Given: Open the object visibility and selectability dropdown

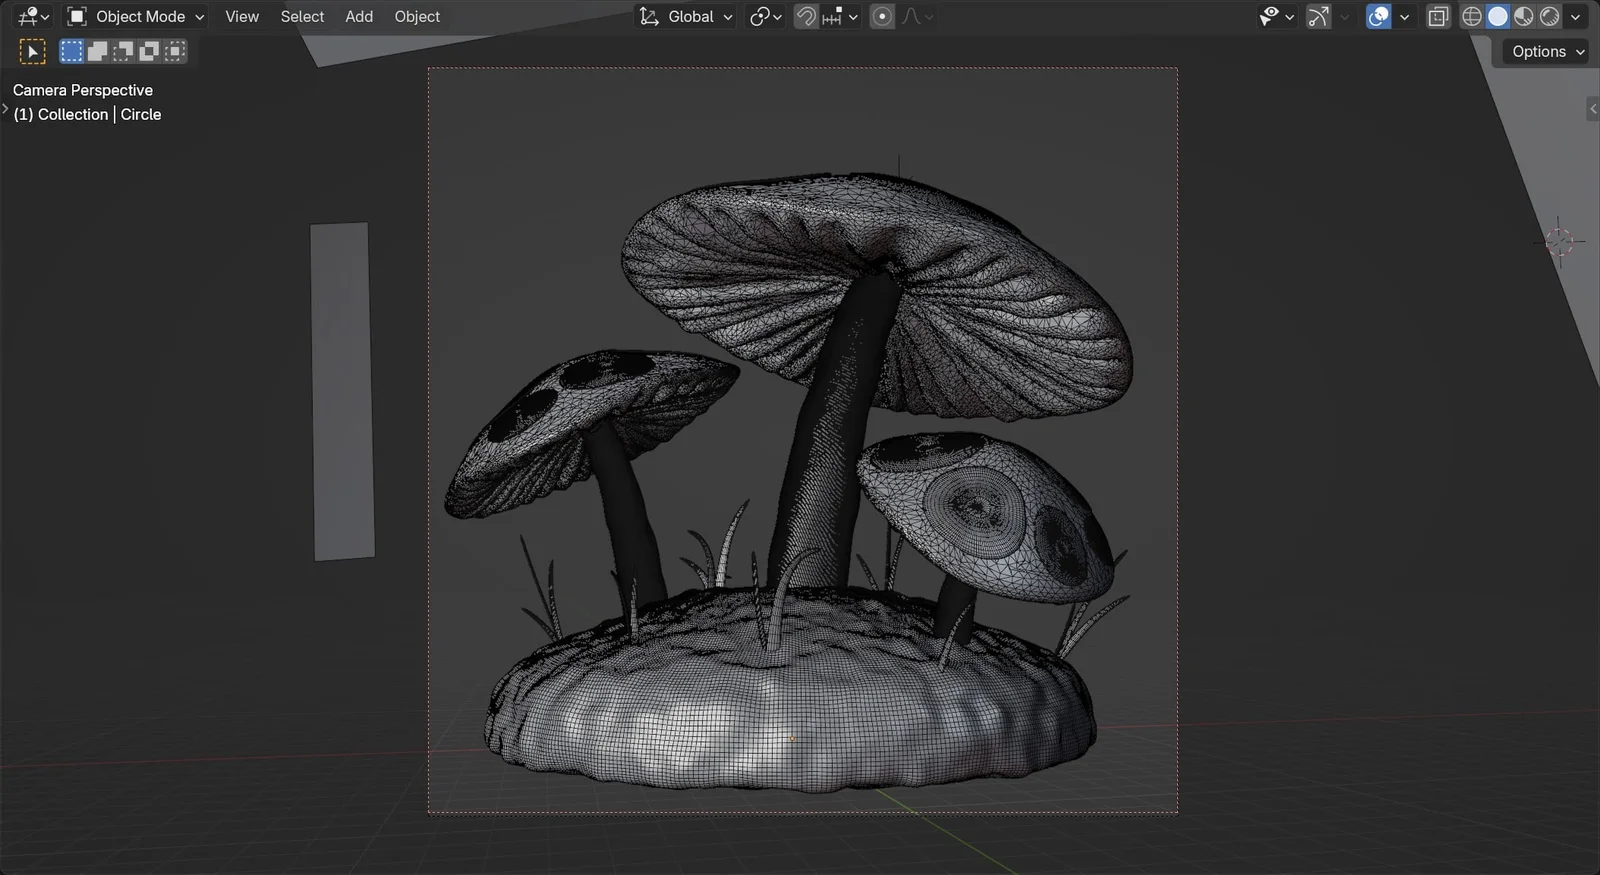Looking at the screenshot, I should [1276, 16].
